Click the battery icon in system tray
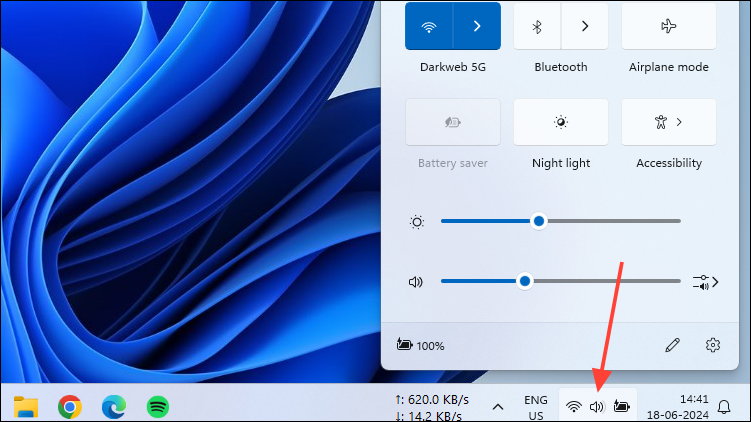 tap(621, 407)
